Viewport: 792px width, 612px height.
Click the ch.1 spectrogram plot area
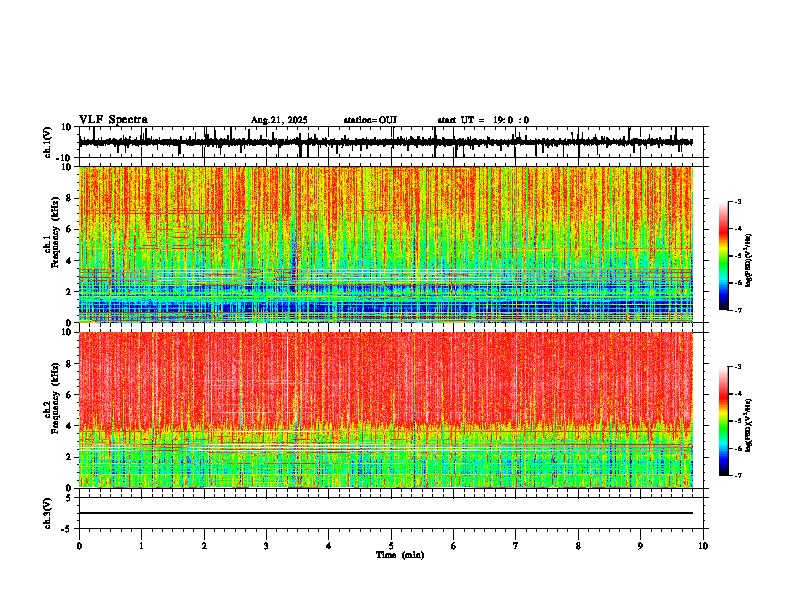(x=386, y=244)
